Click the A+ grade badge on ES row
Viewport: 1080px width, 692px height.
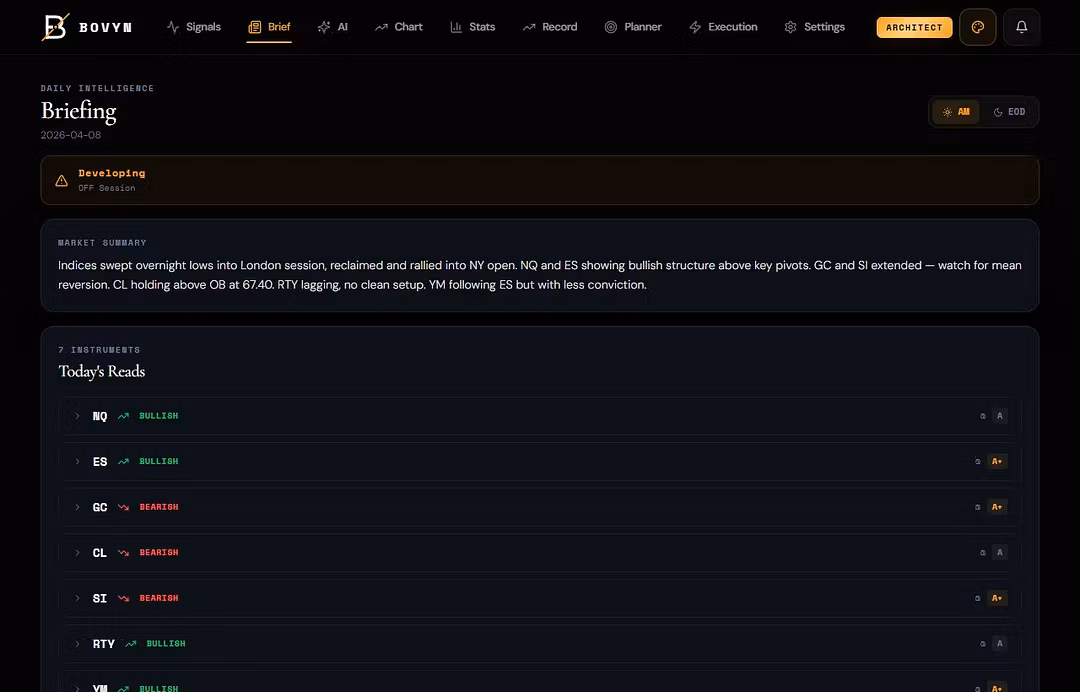[996, 461]
